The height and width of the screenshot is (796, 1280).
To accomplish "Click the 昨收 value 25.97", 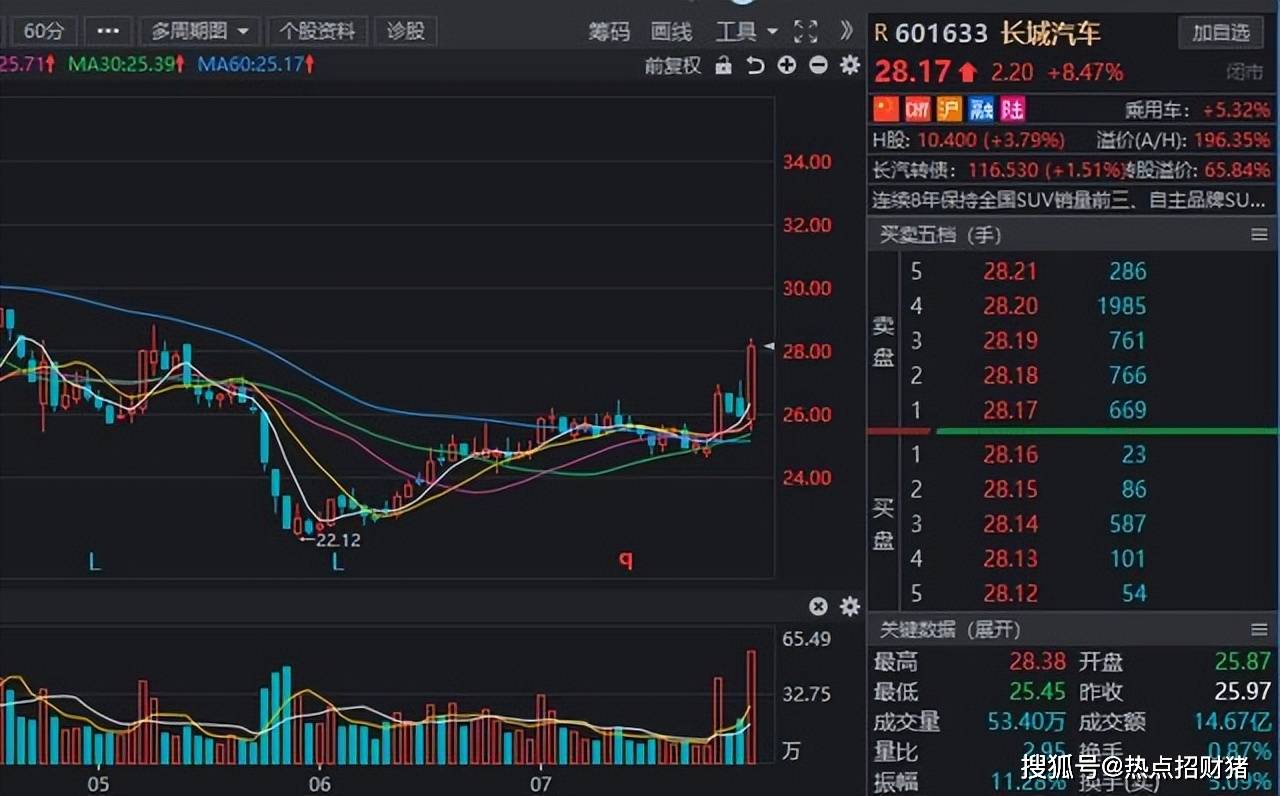I will point(1243,692).
